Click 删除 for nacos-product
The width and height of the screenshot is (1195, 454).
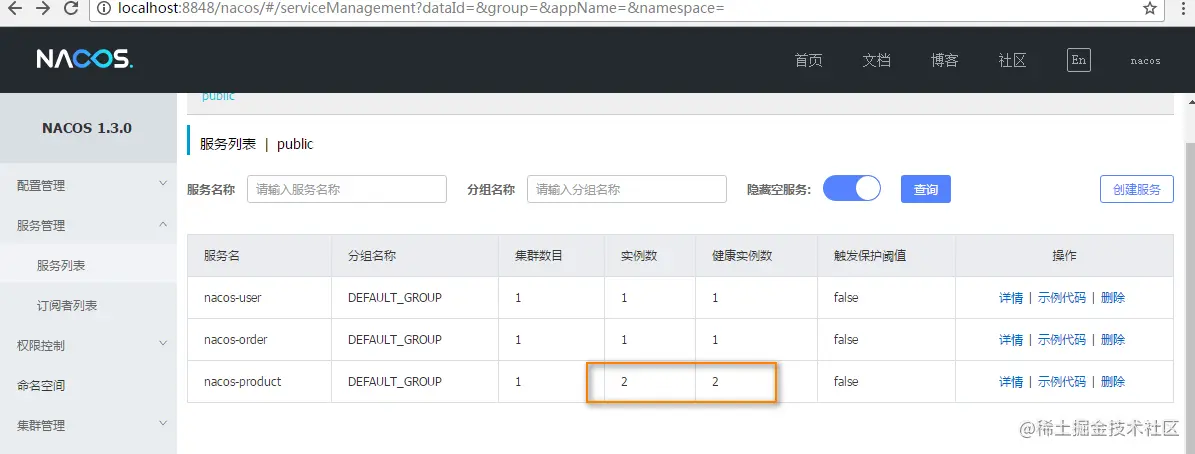(x=1113, y=382)
